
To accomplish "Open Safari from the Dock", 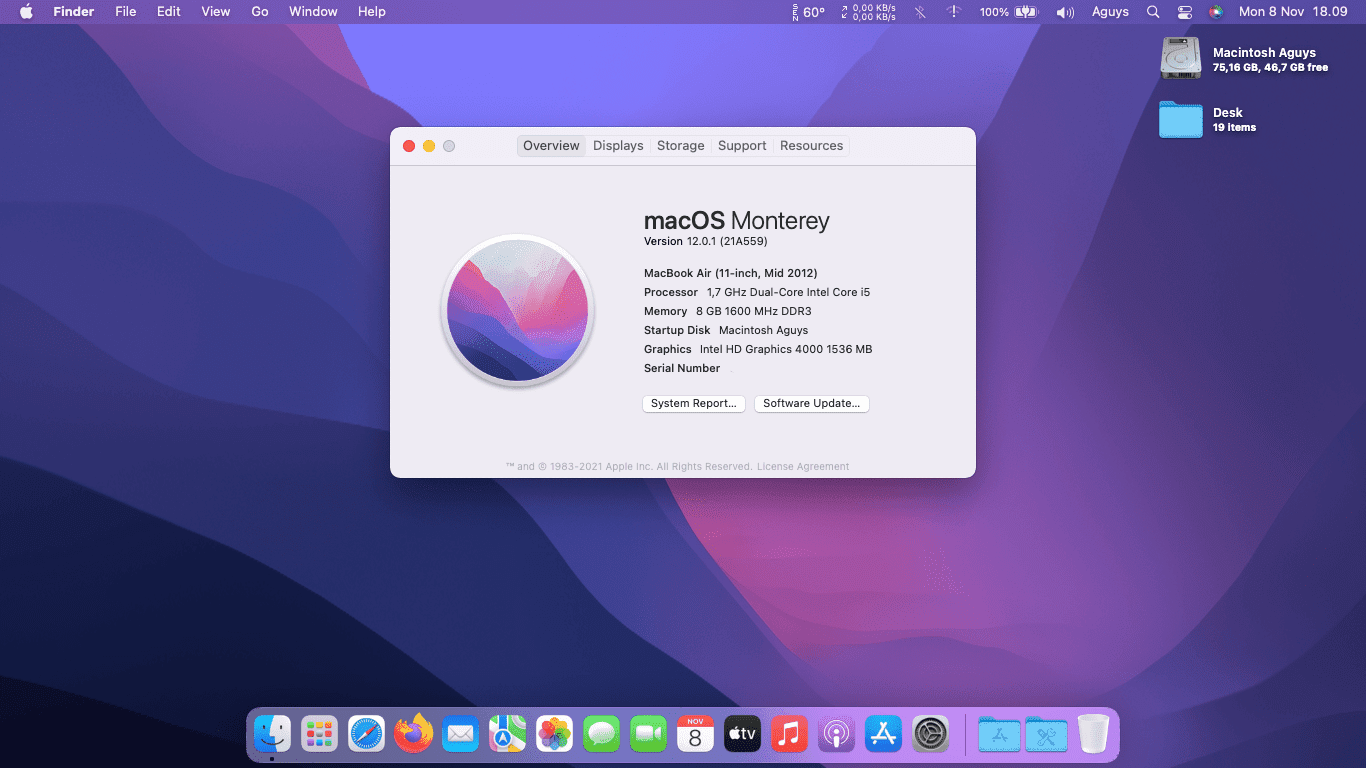I will [367, 735].
